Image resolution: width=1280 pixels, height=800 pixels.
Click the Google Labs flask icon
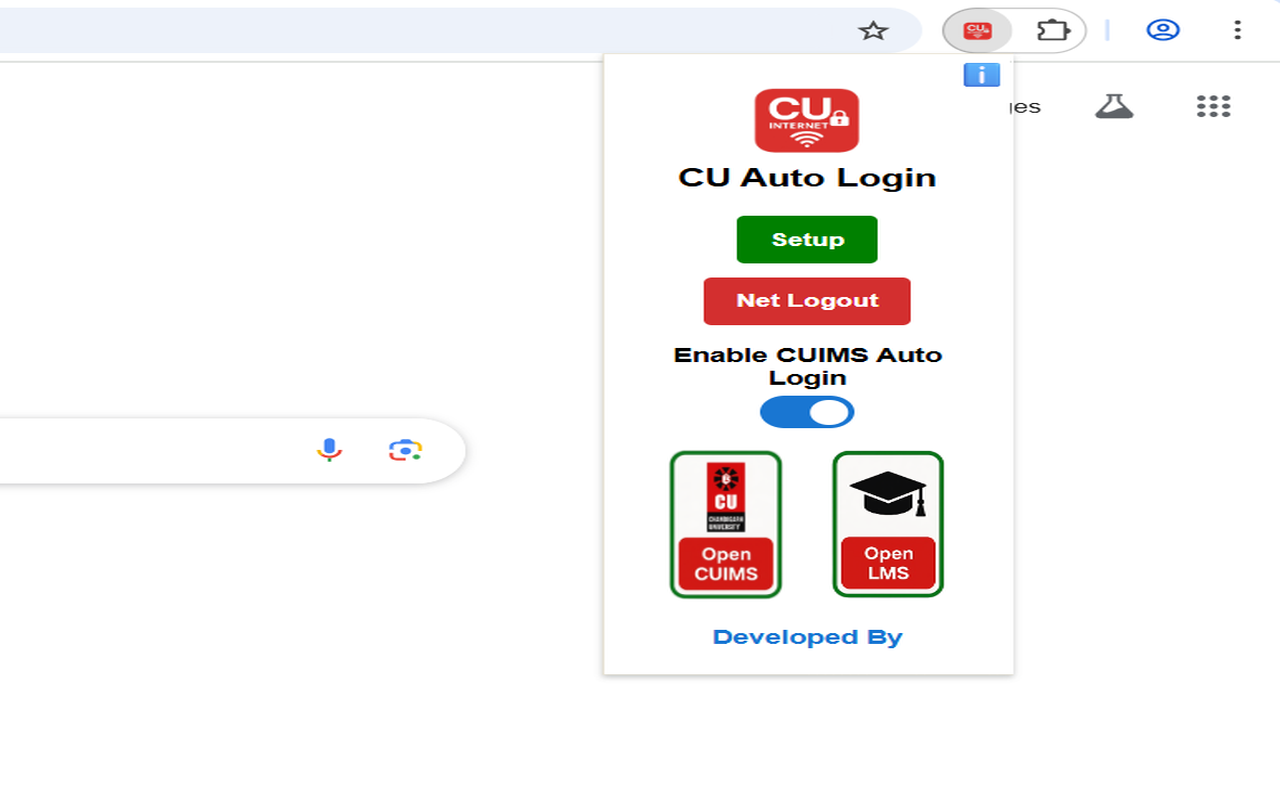point(1114,103)
